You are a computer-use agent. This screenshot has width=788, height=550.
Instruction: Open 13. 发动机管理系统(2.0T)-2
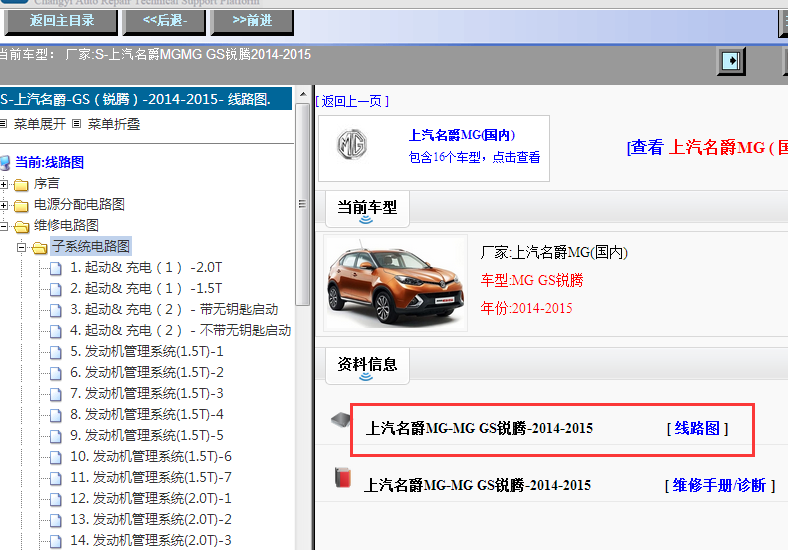click(151, 519)
